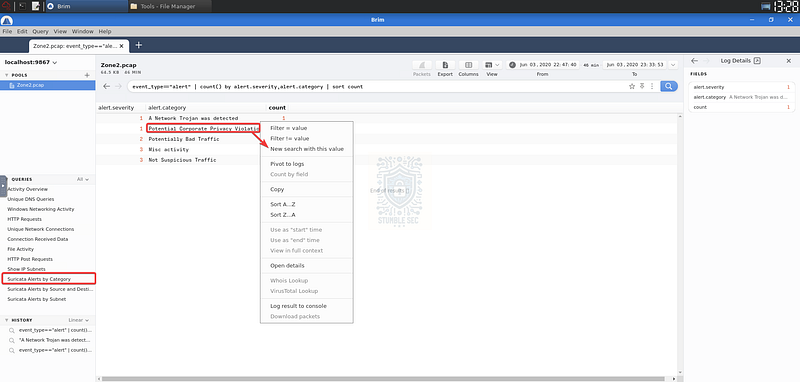Select the Zone2.pcap pool

click(47, 85)
